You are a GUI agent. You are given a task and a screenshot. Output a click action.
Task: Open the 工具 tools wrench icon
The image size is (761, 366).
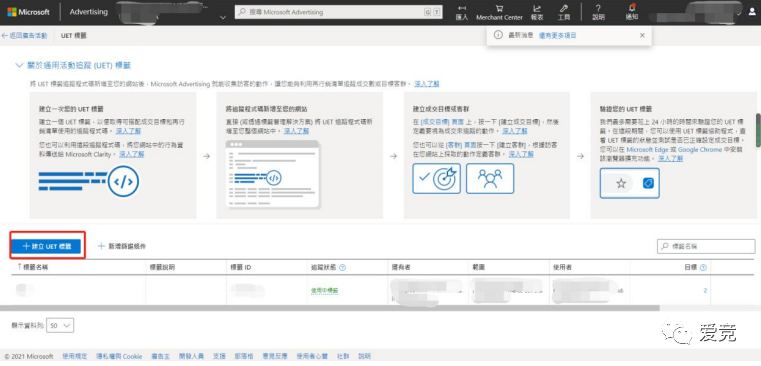coord(563,8)
